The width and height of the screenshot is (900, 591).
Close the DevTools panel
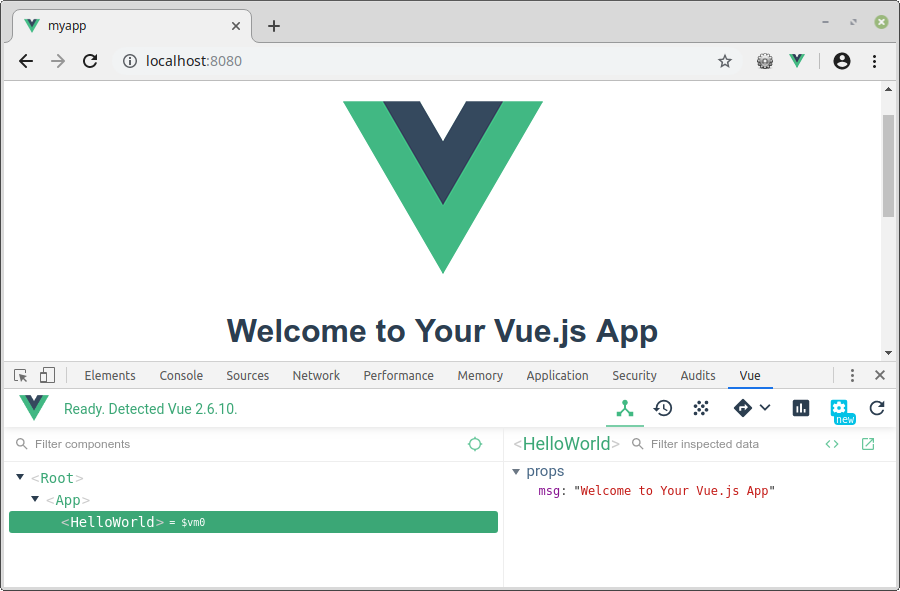(880, 375)
